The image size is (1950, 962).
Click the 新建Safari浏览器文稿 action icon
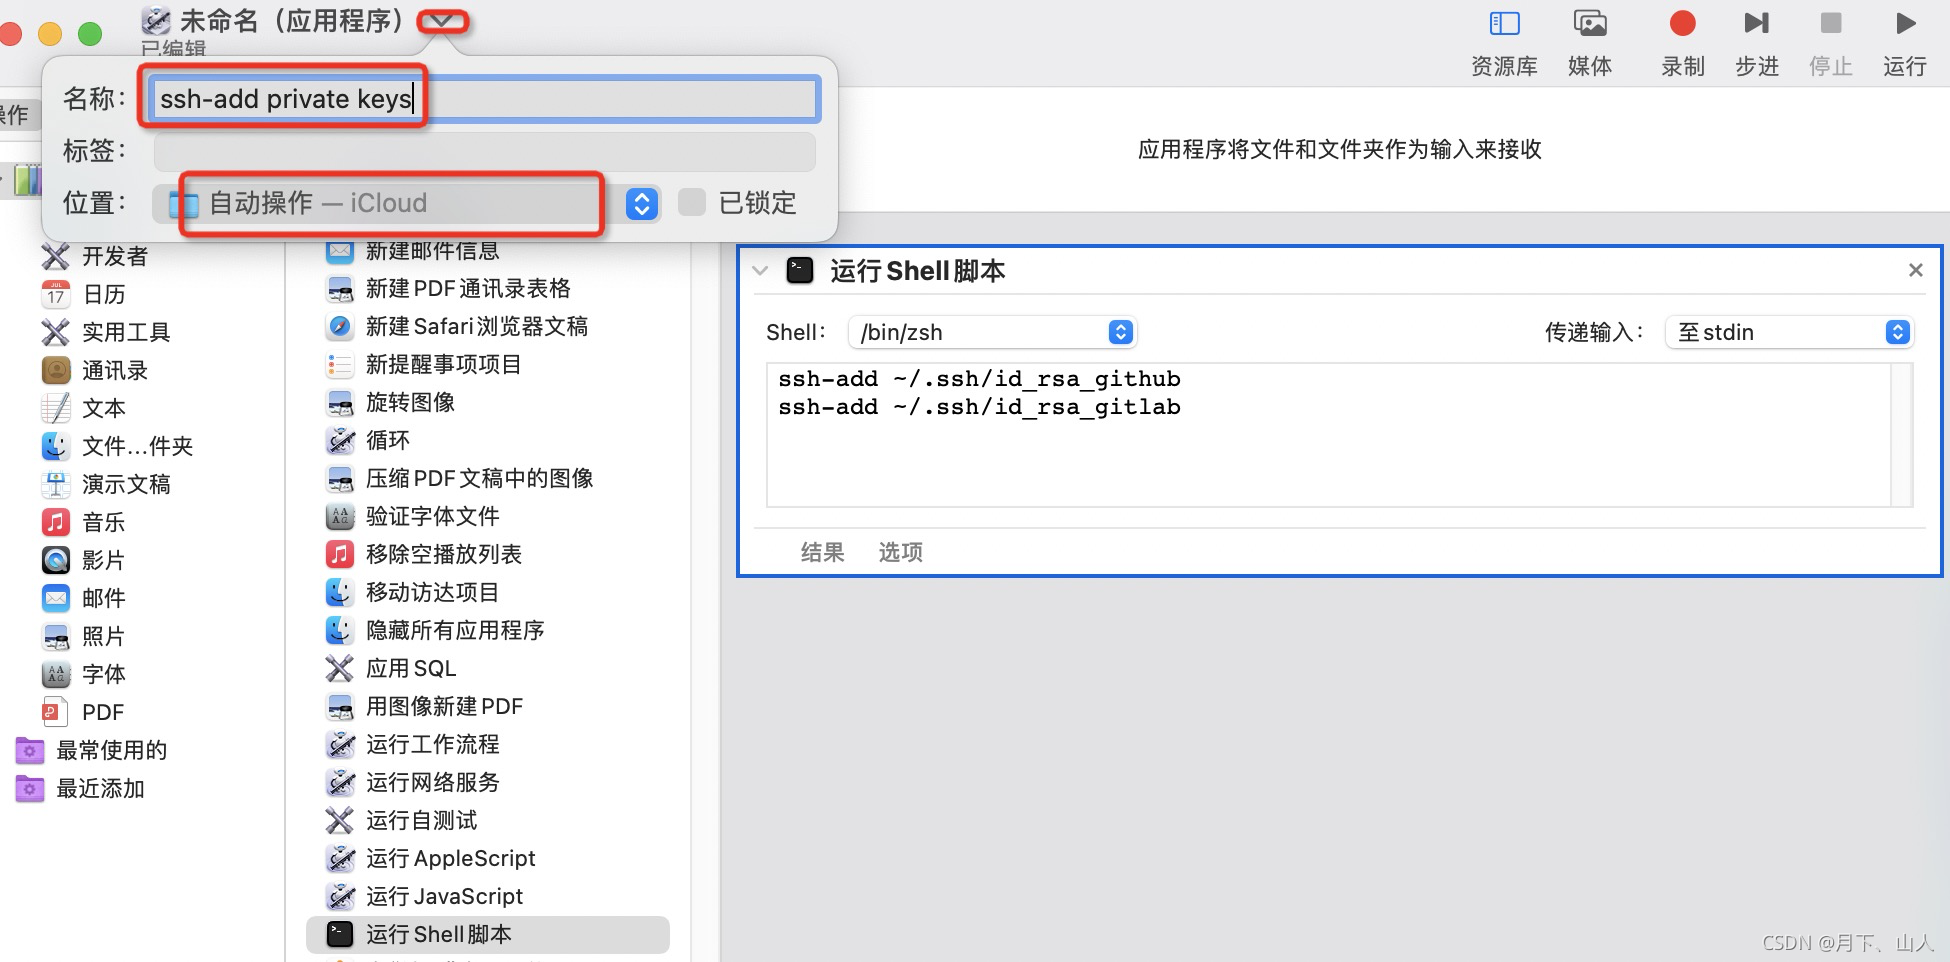coord(340,327)
